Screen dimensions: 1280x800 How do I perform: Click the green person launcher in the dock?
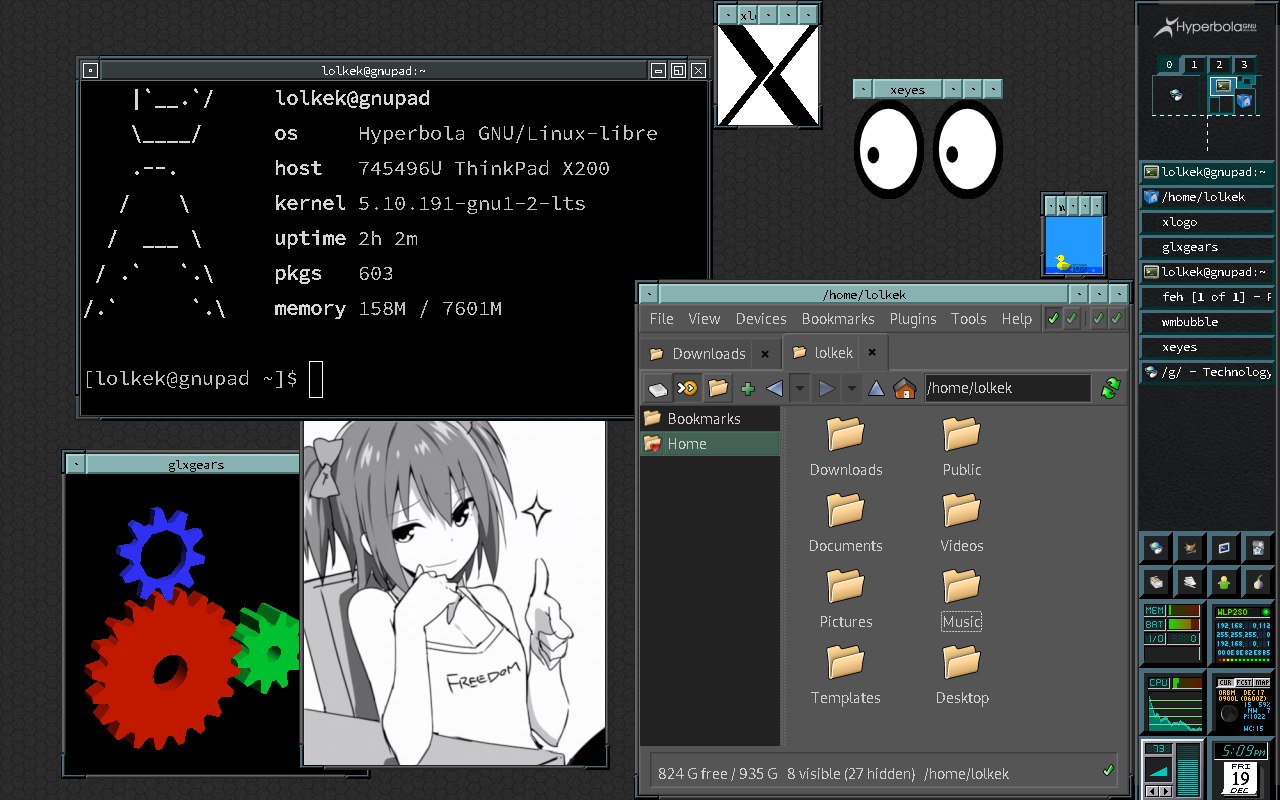pos(1224,581)
